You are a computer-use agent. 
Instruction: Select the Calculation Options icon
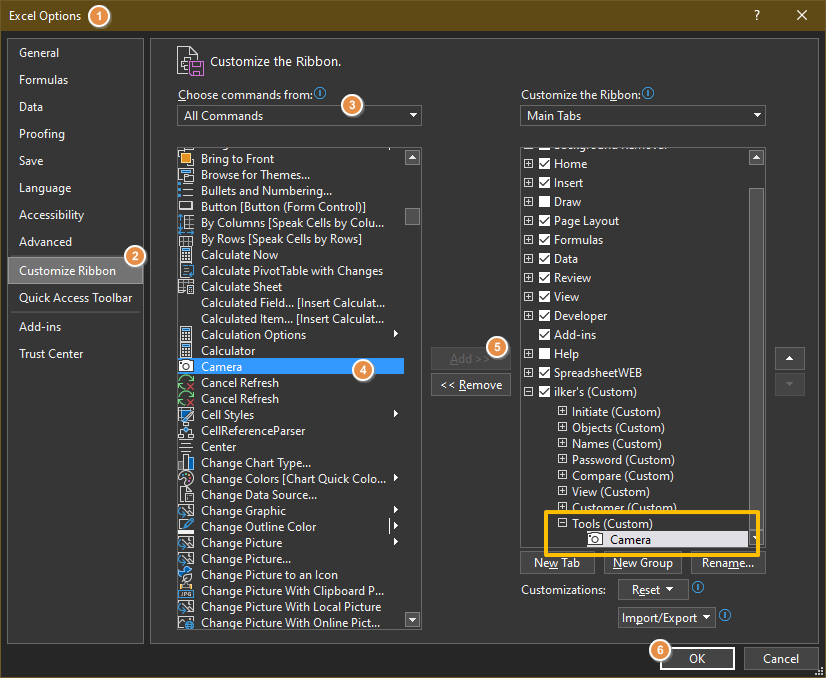(x=186, y=335)
